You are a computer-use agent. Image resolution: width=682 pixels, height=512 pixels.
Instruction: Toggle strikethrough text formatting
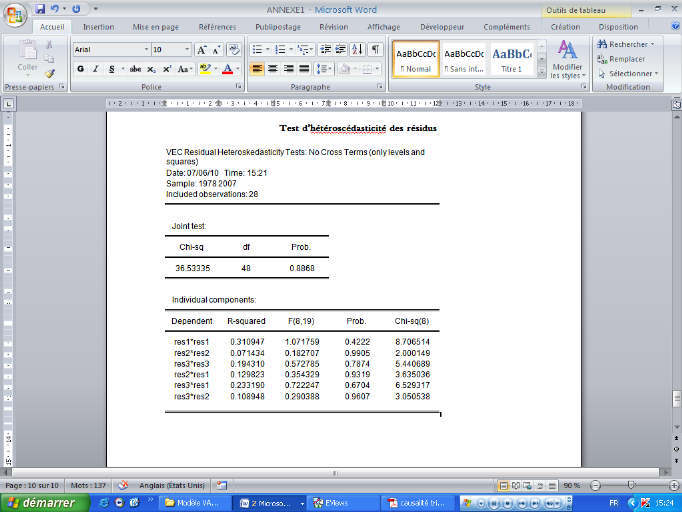click(x=135, y=69)
